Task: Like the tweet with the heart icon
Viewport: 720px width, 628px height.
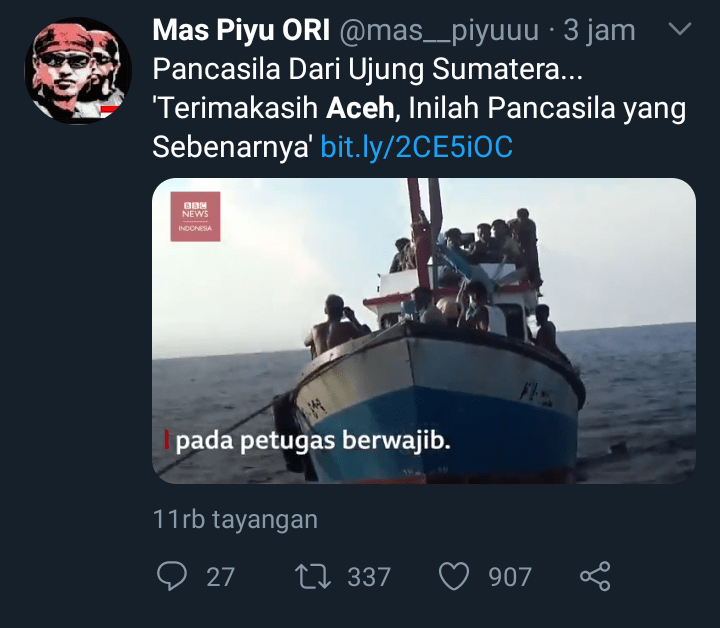Action: tap(454, 576)
